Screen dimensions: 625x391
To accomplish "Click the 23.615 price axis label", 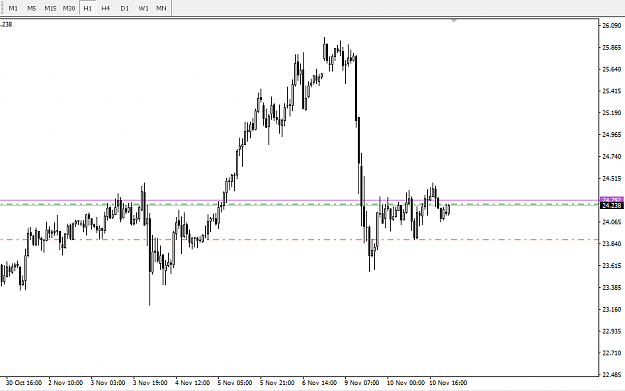I will tap(611, 265).
